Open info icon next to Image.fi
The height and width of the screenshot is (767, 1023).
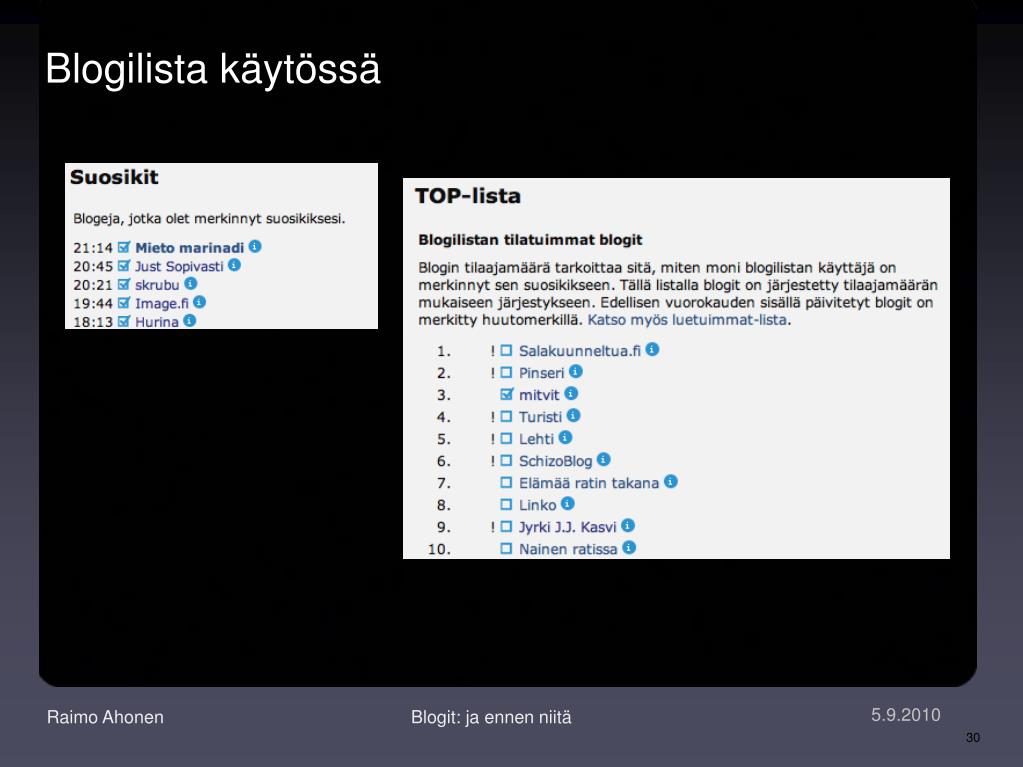(x=200, y=302)
